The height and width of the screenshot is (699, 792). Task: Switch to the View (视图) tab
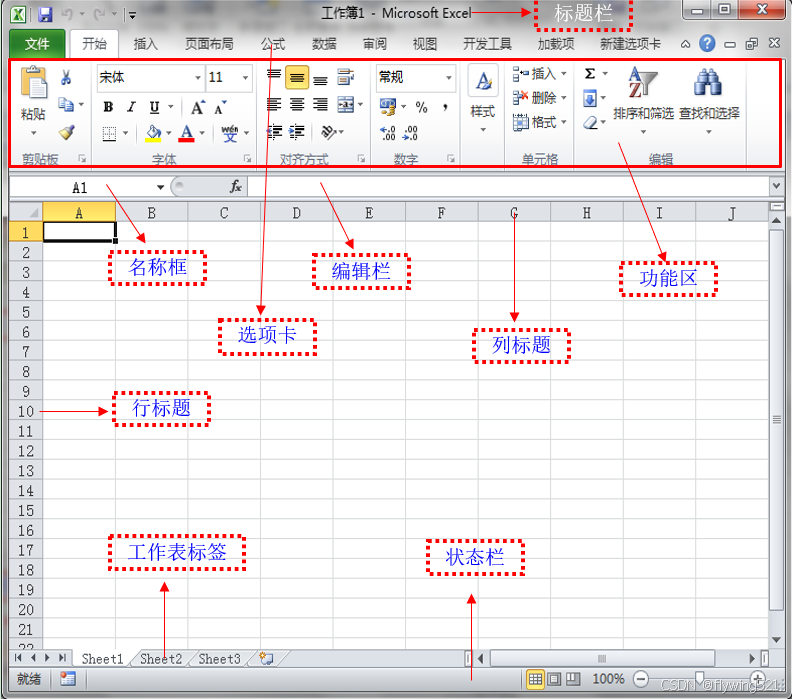tap(424, 44)
